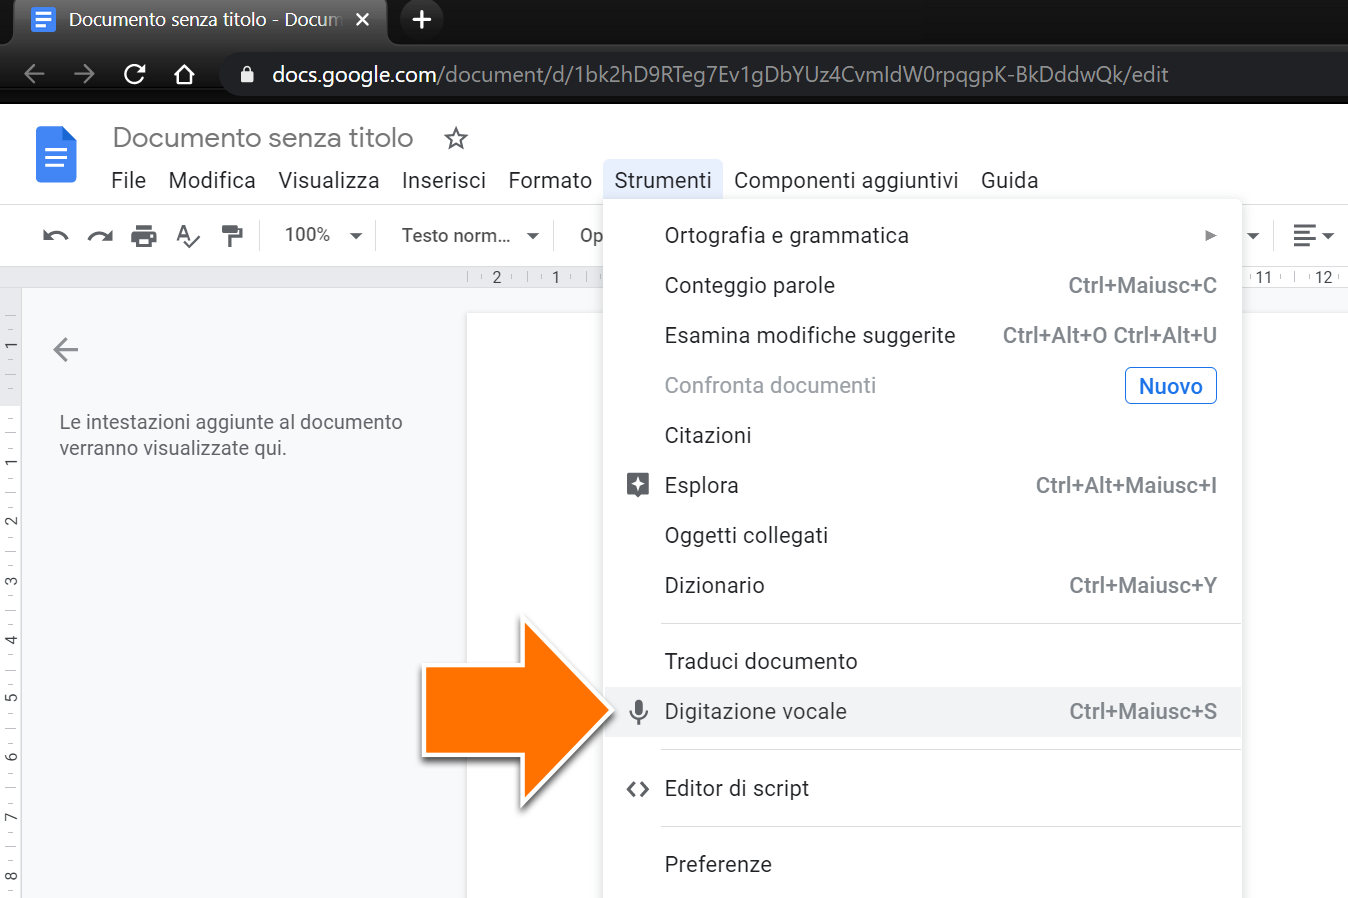Launch Esplora from the menu
The image size is (1348, 898).
(x=922, y=485)
